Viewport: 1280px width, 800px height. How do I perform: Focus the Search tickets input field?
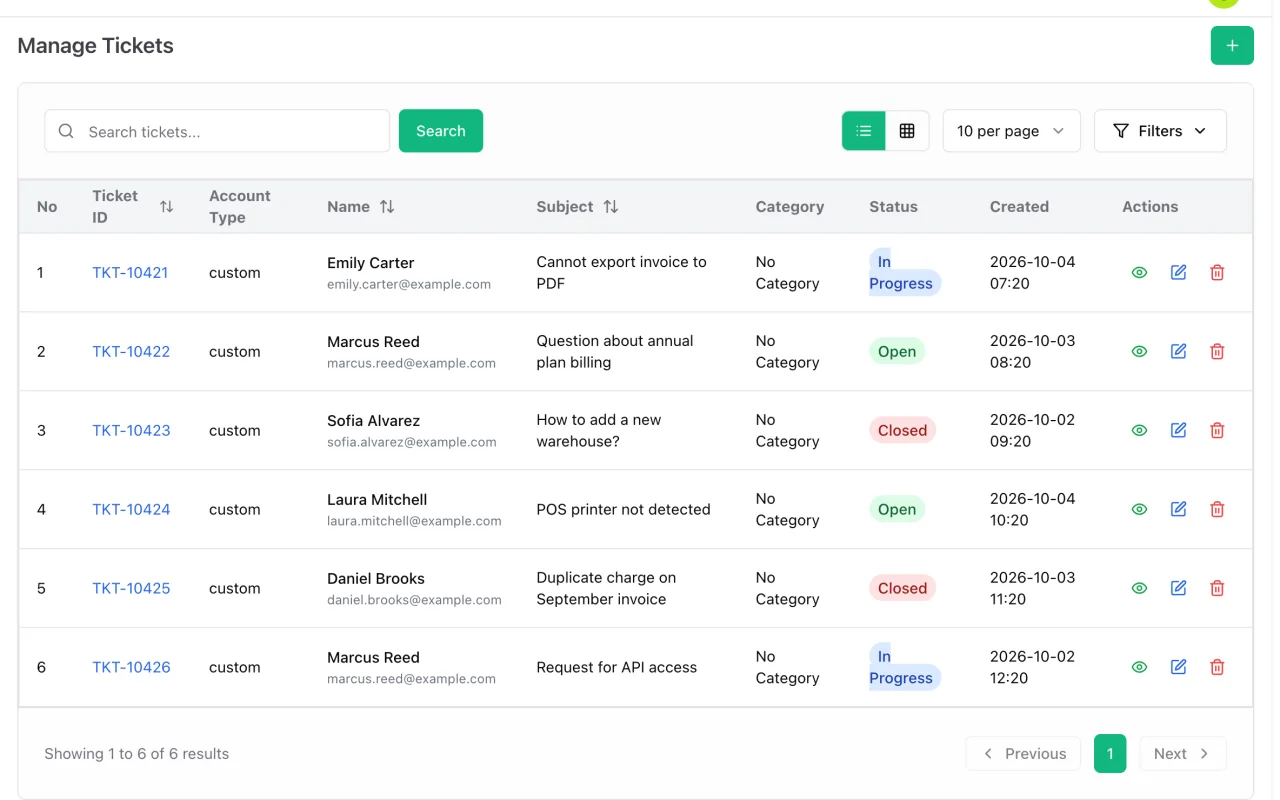(x=217, y=131)
